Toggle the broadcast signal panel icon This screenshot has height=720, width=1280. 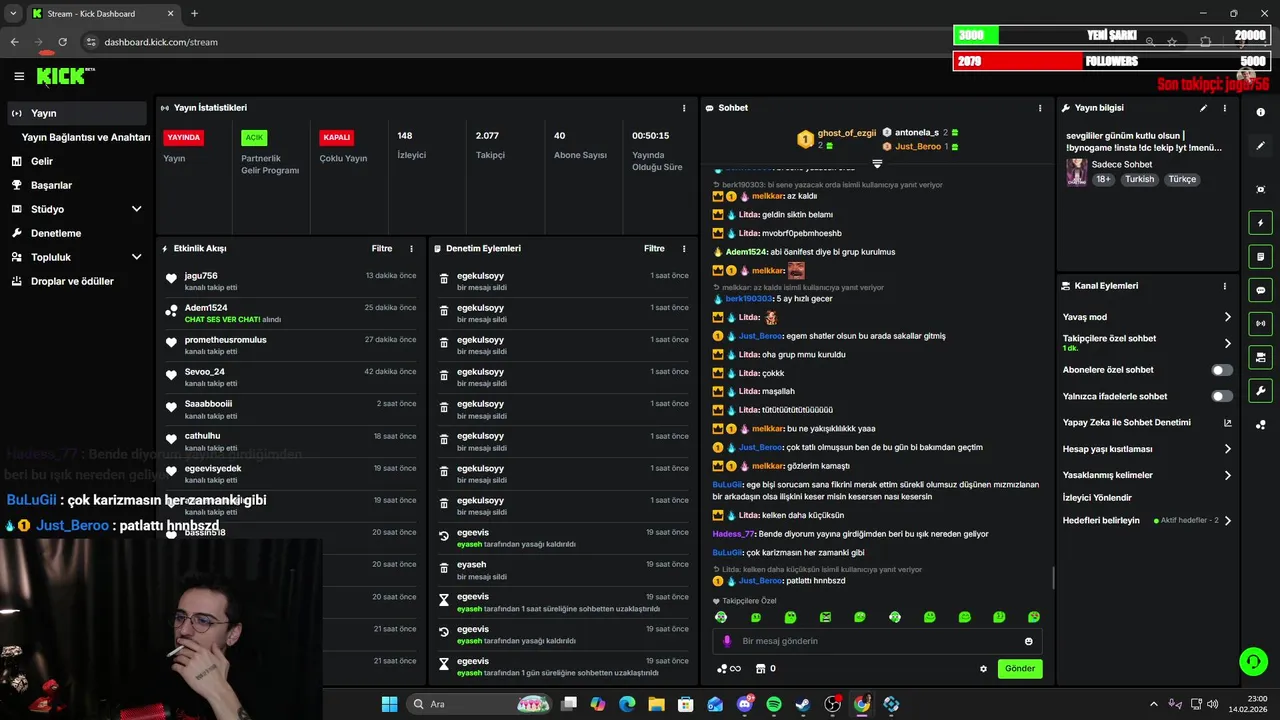(1260, 323)
